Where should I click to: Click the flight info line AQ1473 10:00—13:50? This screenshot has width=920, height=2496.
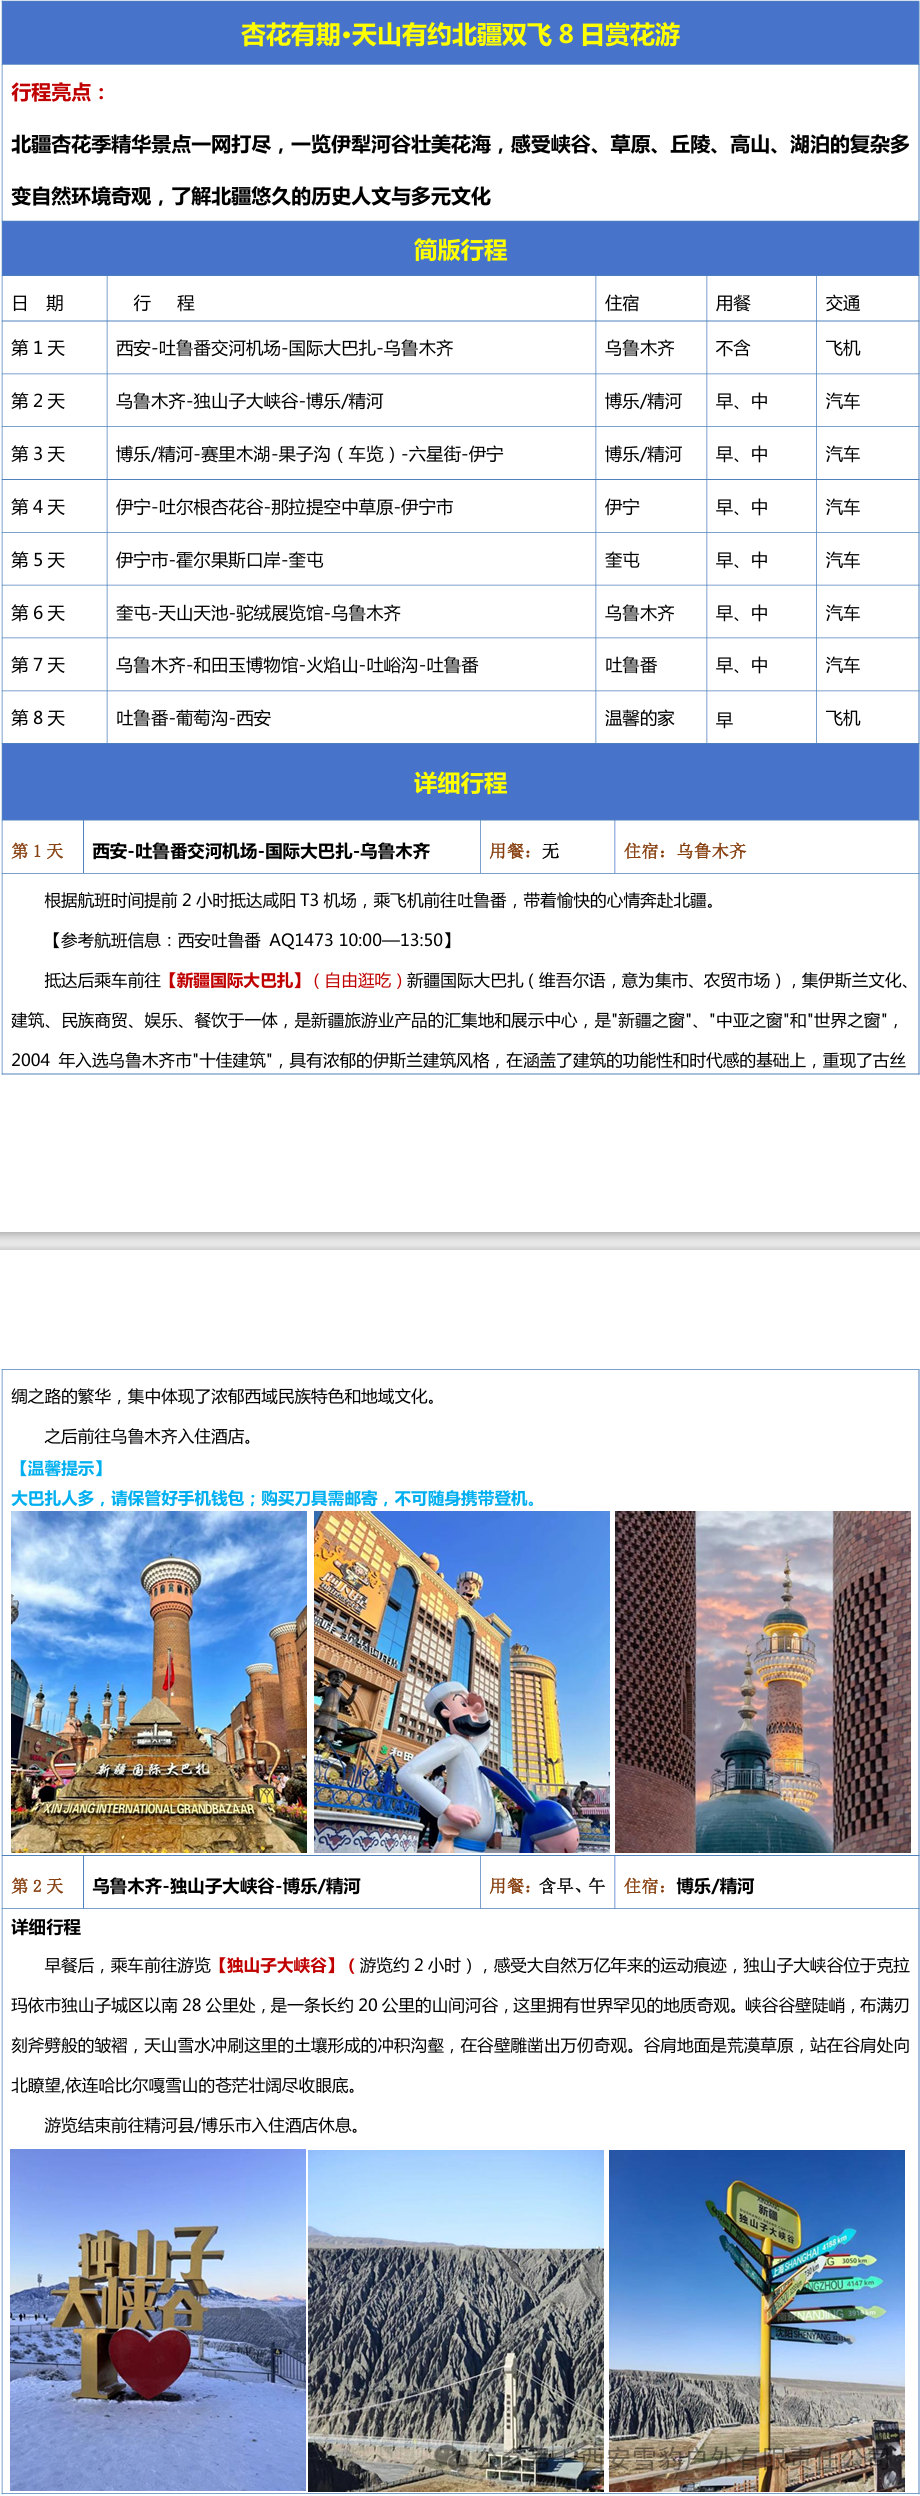tap(251, 940)
